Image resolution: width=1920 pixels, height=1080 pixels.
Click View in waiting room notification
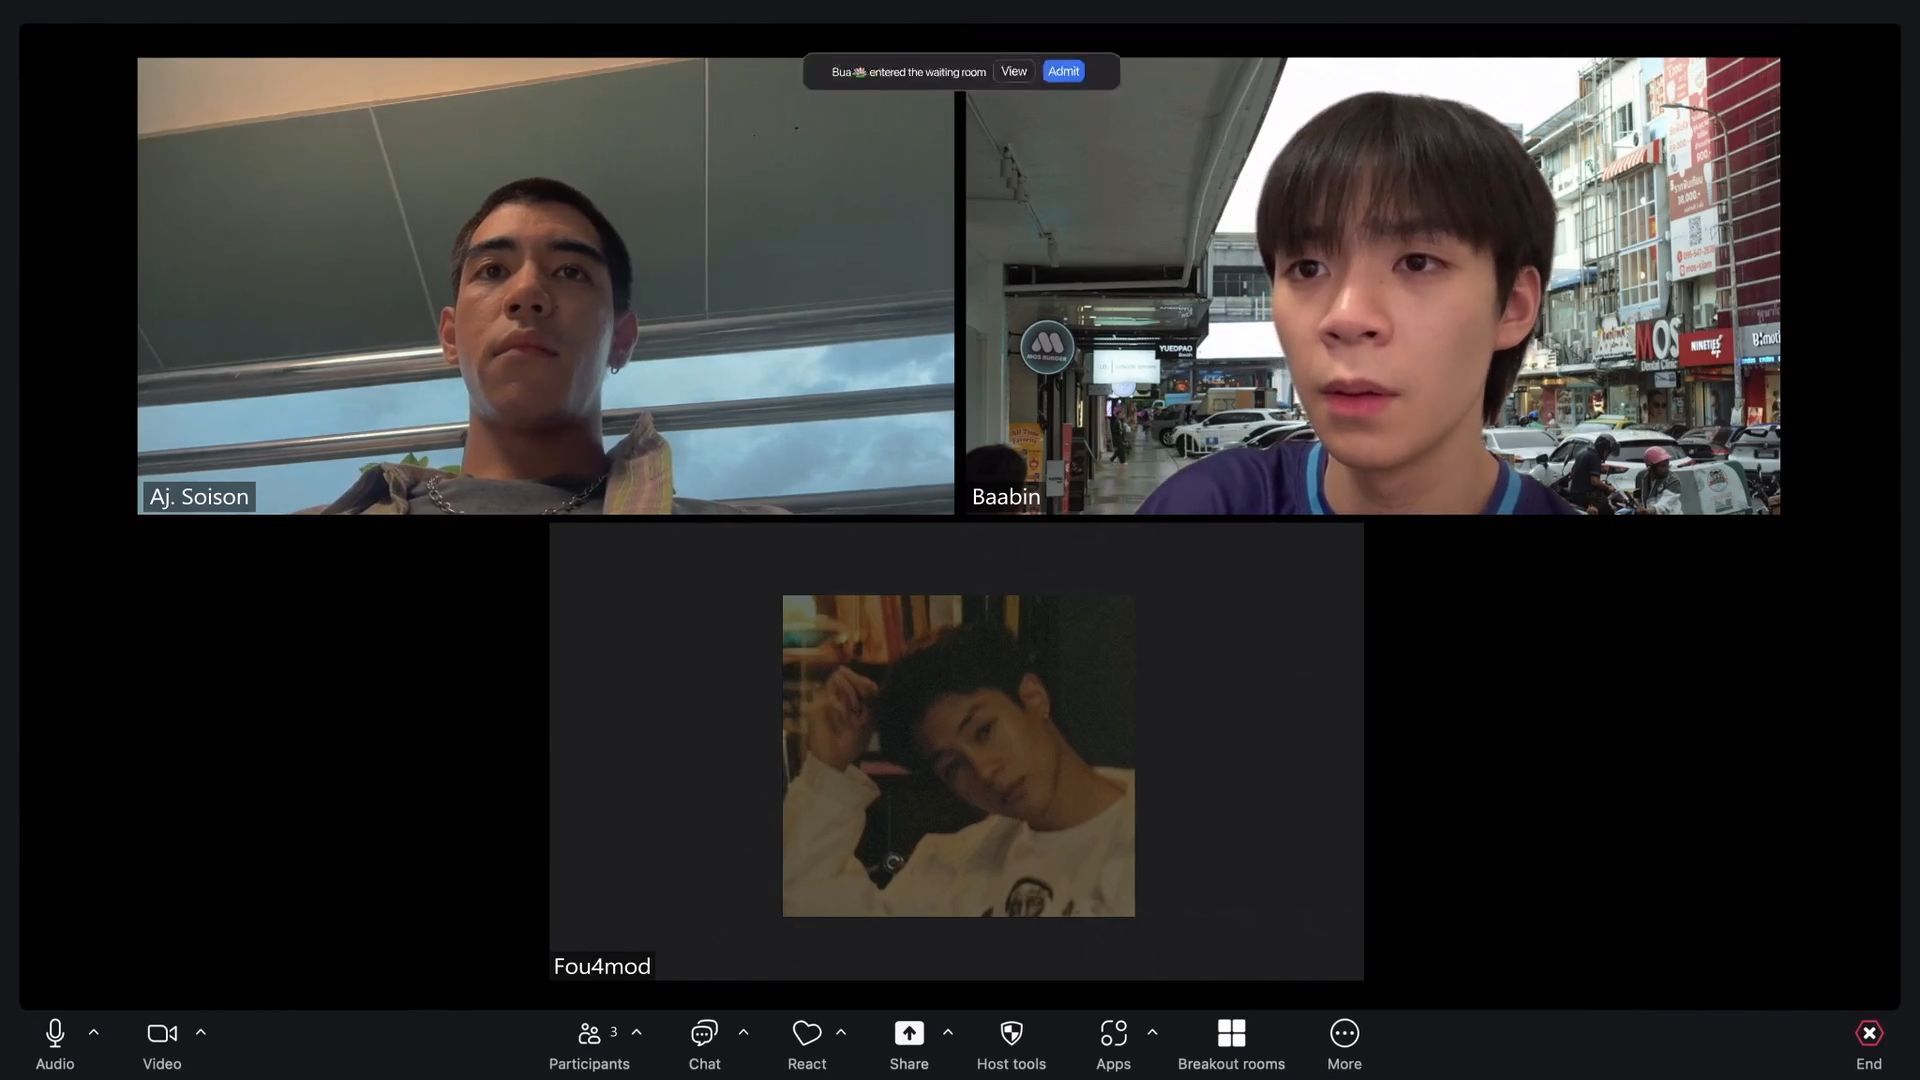pos(1013,71)
